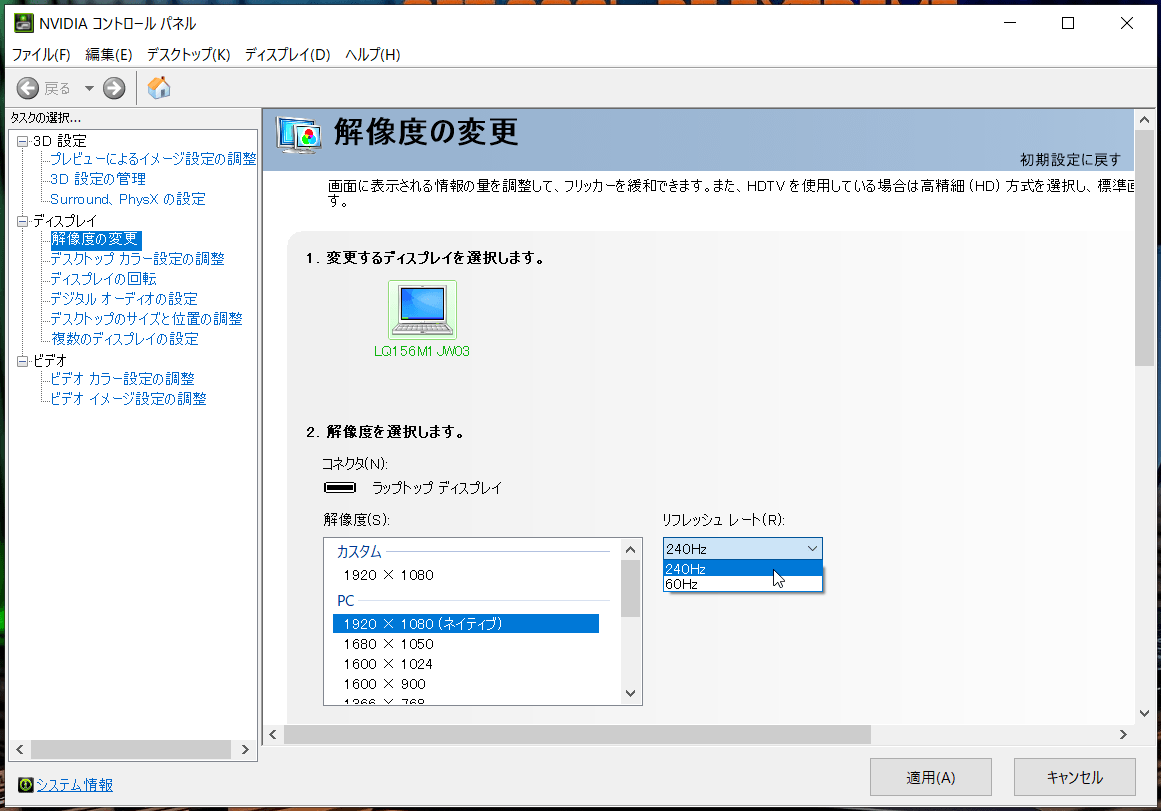Viewport: 1161px width, 811px height.
Task: Open the ヘルプ(H) menu
Action: point(372,55)
